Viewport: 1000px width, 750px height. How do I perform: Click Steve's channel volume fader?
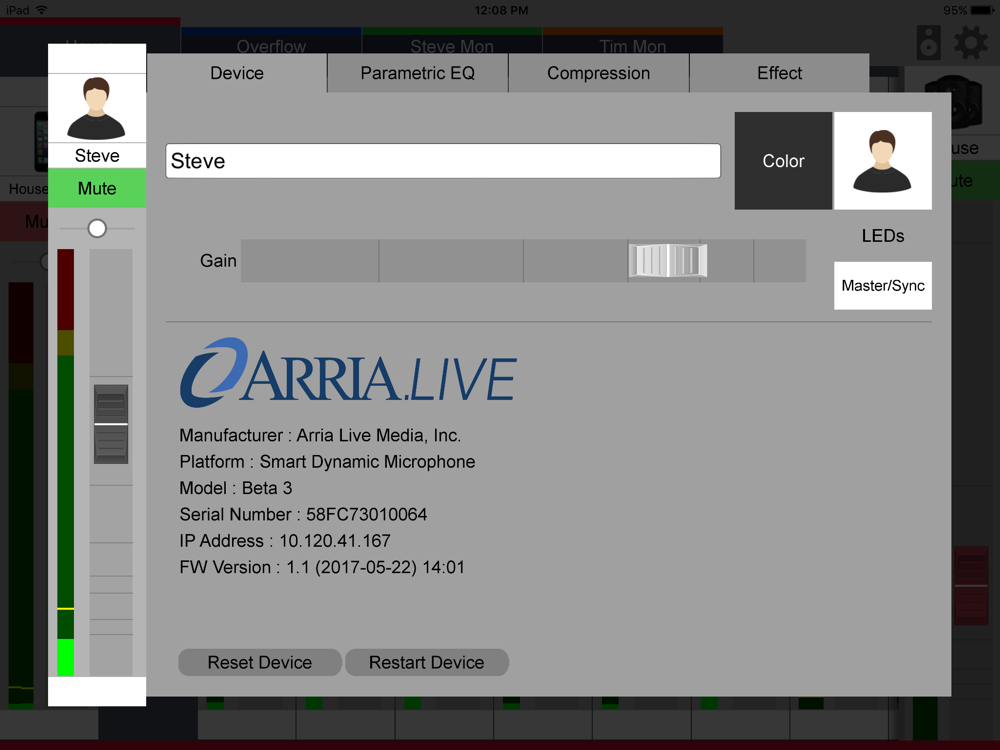click(111, 424)
